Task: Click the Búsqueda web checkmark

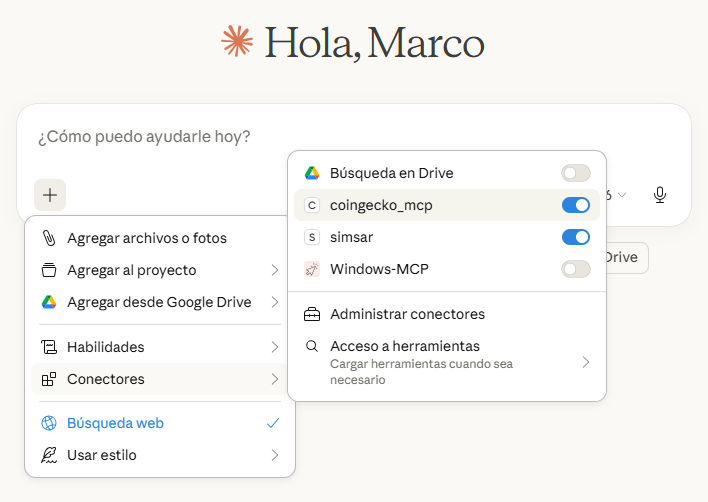Action: tap(273, 423)
